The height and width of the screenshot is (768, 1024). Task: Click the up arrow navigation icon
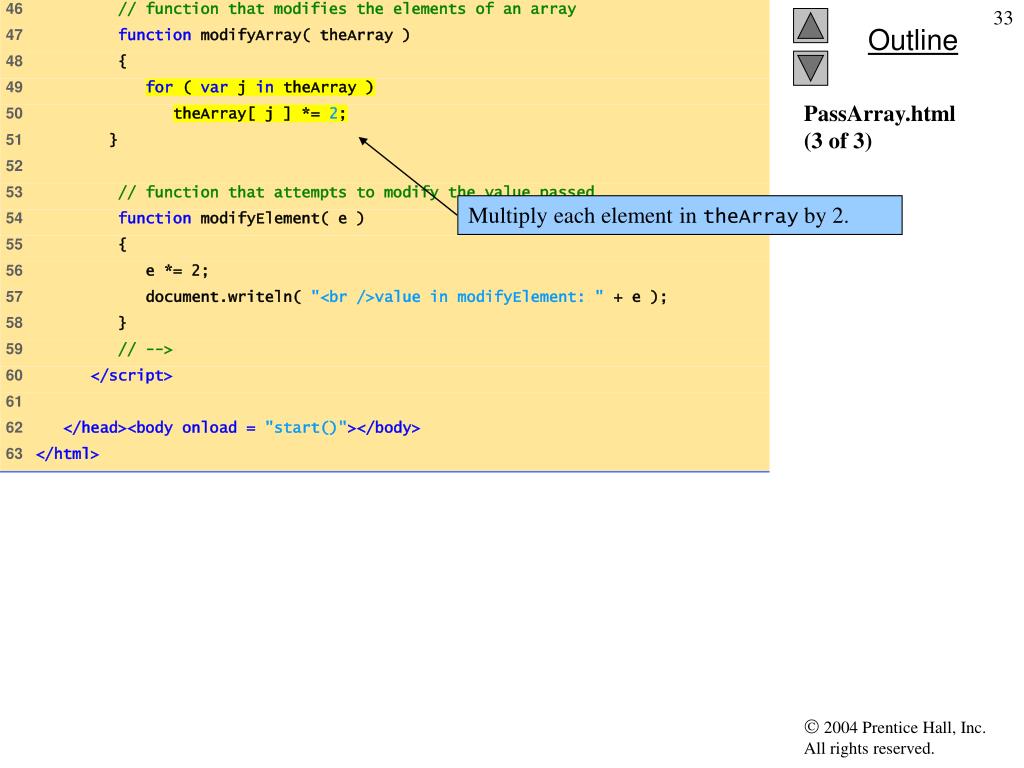(810, 25)
